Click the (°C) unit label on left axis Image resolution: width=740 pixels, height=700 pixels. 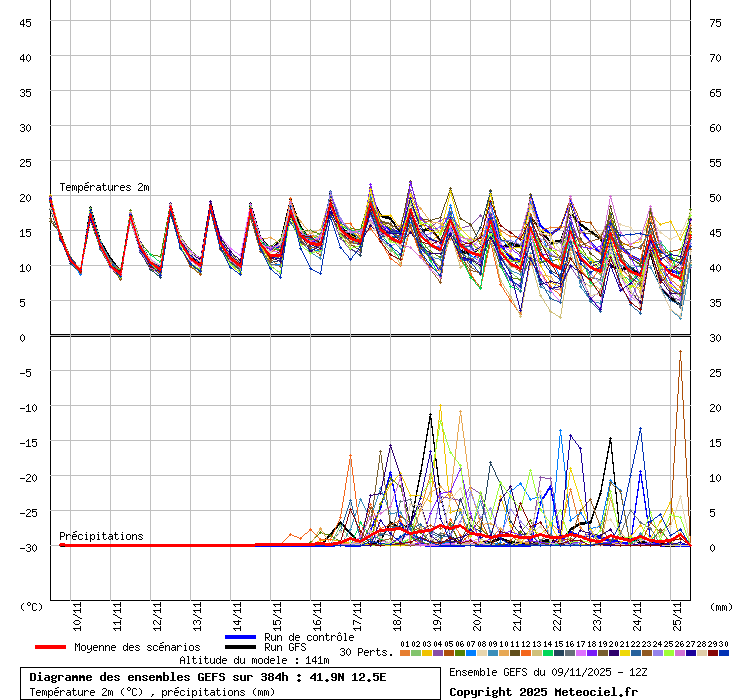click(32, 606)
